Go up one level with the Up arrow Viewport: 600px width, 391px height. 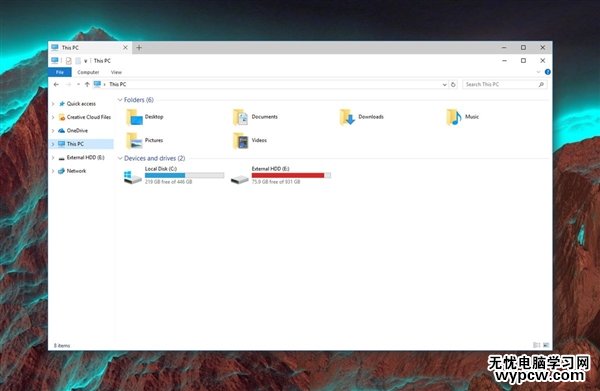tap(87, 84)
